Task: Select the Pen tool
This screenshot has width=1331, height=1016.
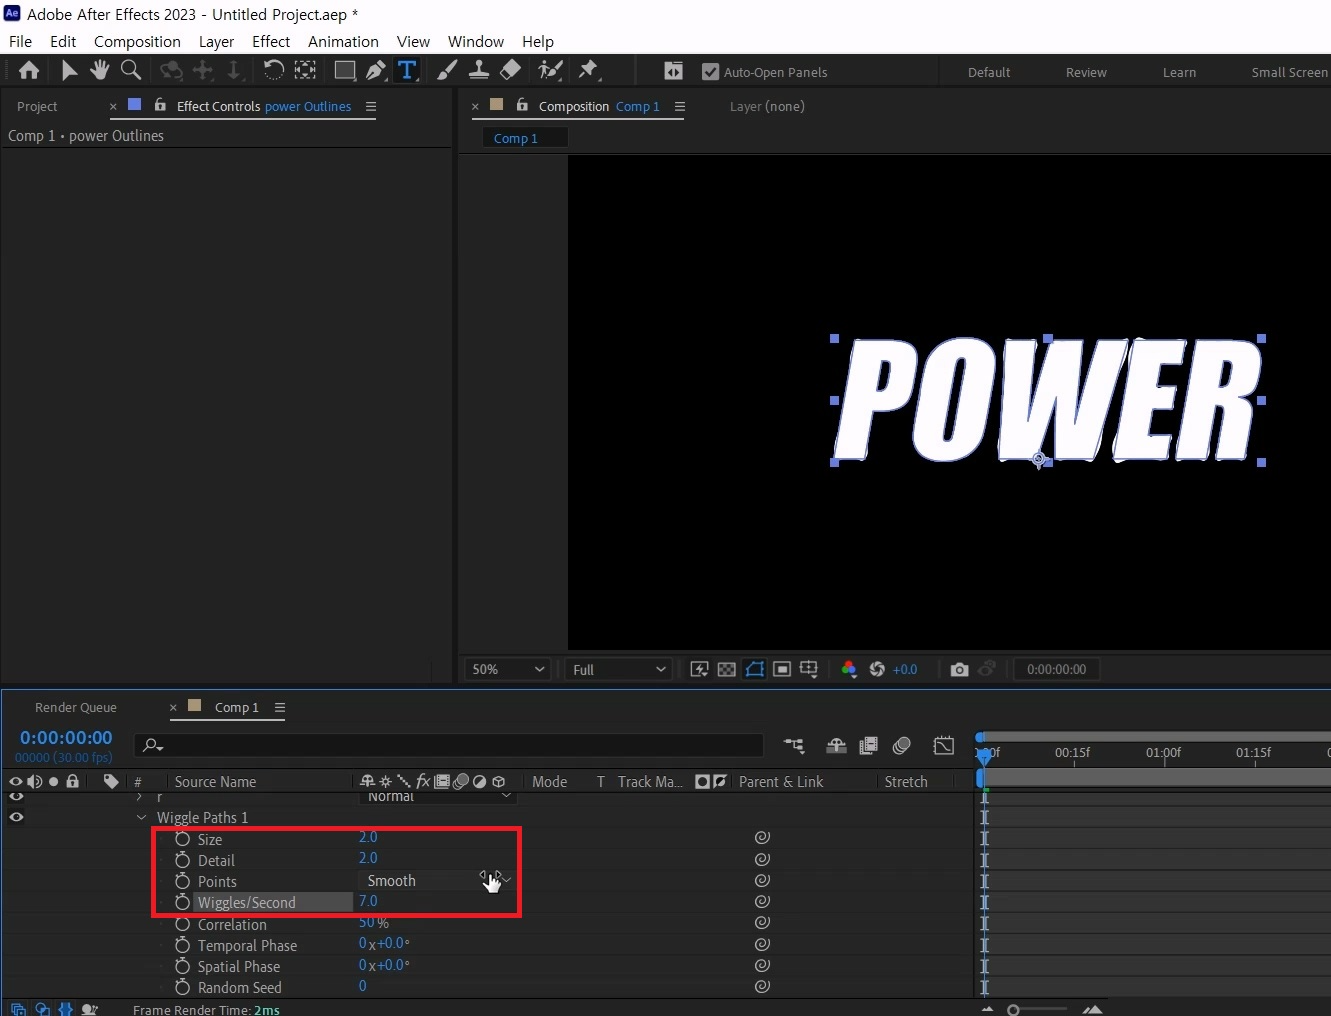Action: [376, 71]
